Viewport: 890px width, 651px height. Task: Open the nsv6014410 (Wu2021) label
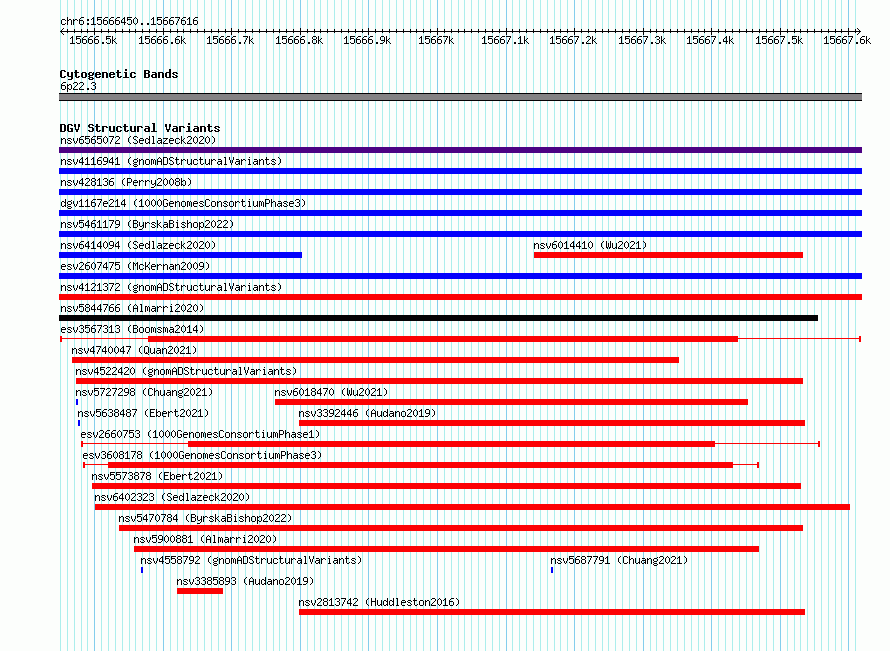(590, 245)
